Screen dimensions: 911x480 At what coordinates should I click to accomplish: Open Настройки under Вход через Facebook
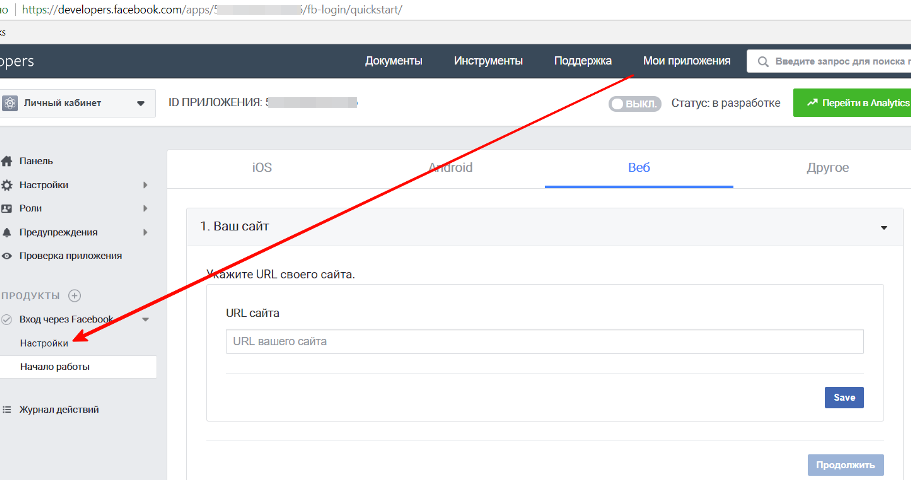click(44, 343)
